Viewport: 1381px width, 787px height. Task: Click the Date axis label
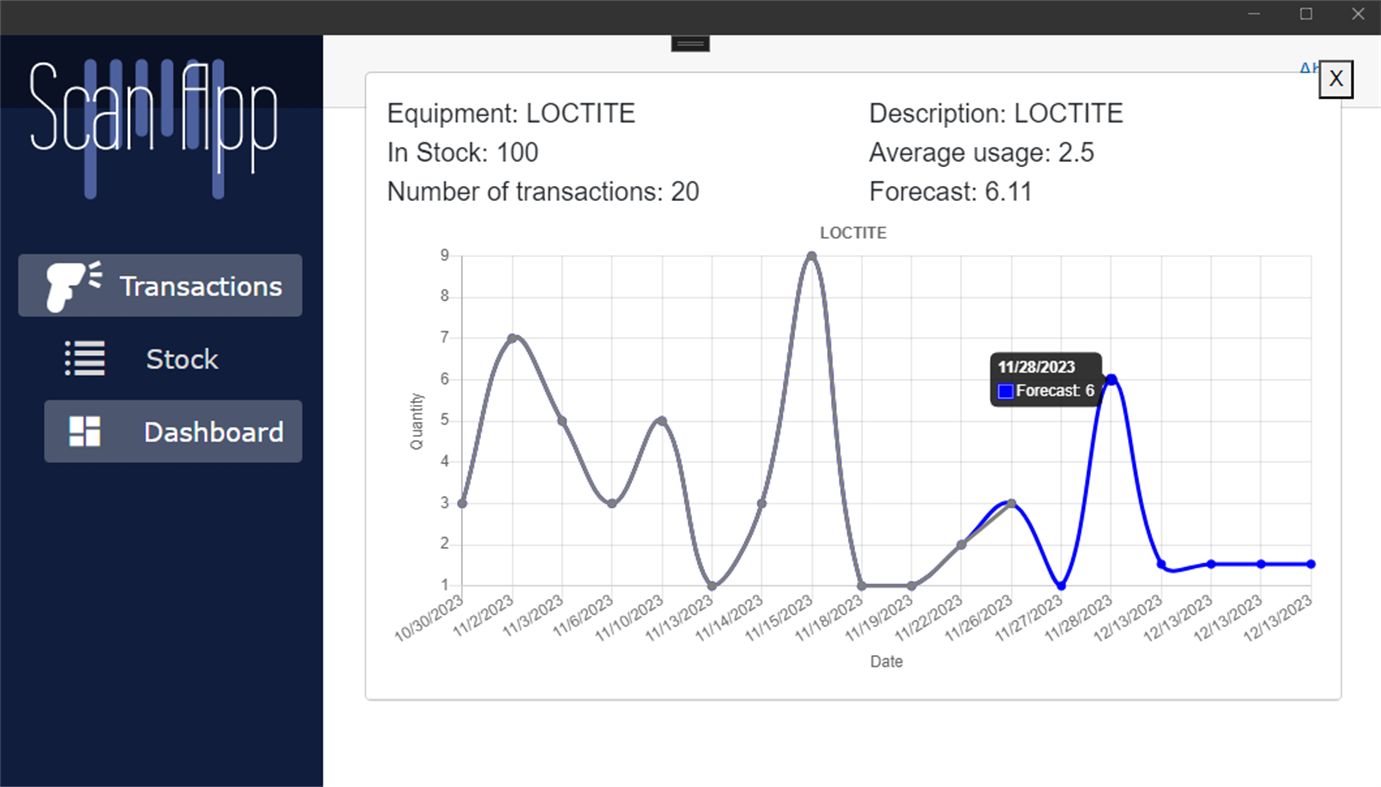(885, 661)
